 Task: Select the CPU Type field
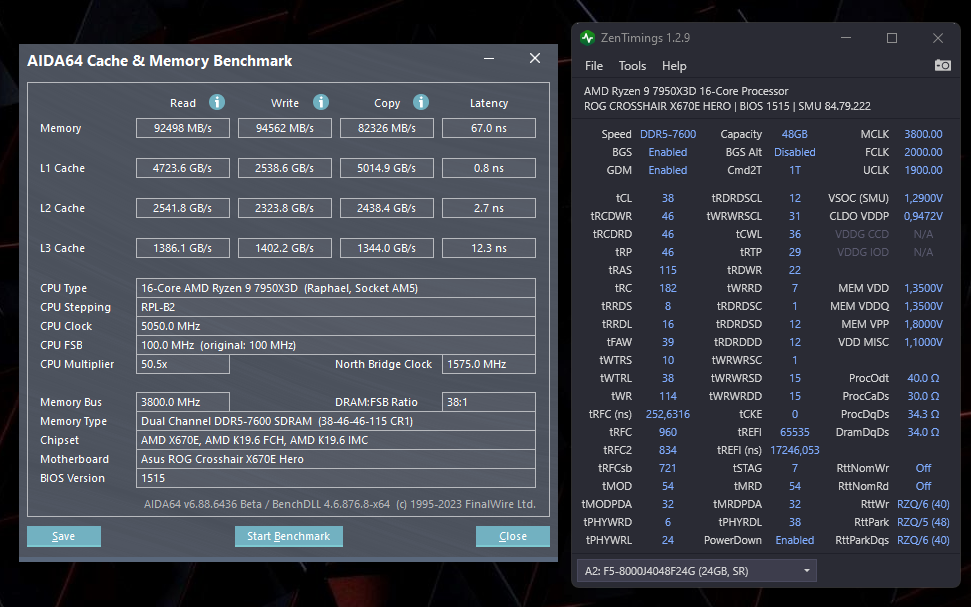[336, 288]
